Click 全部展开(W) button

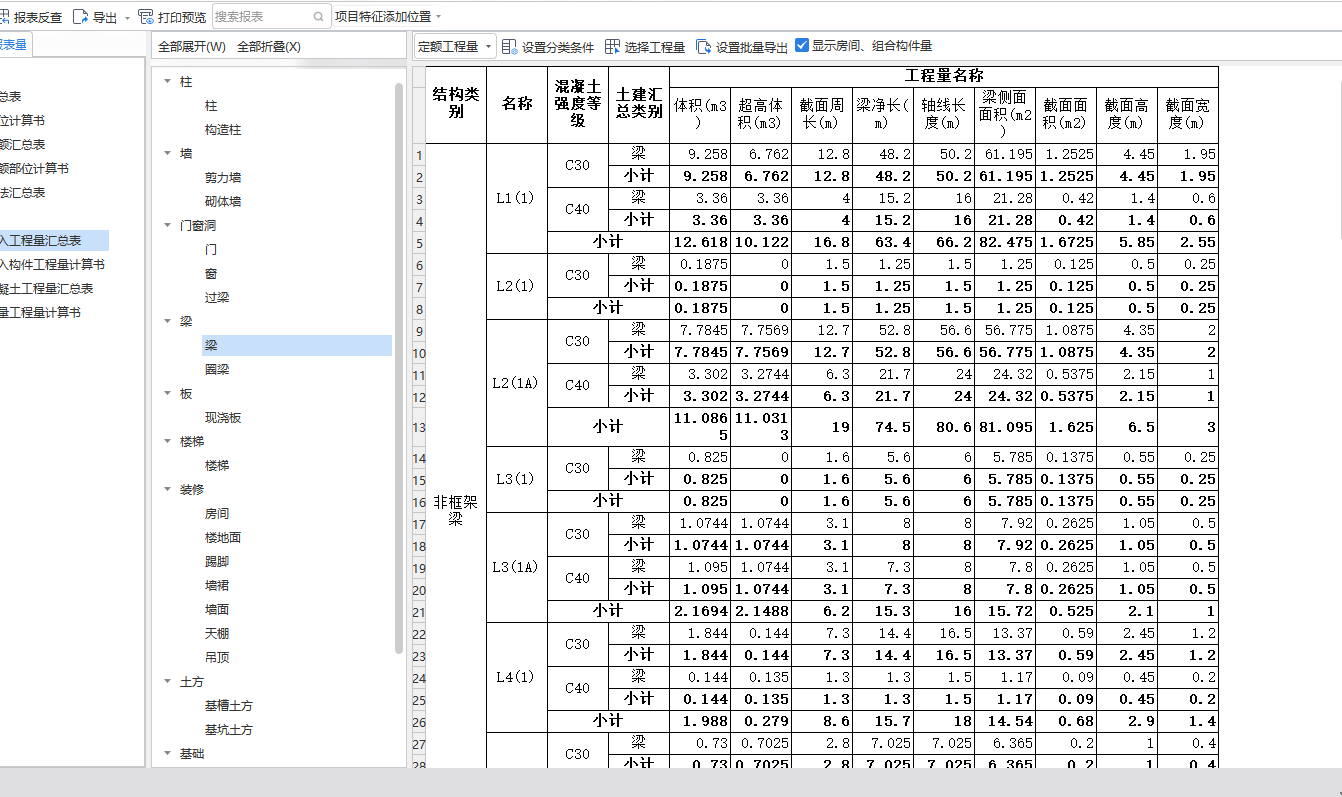click(192, 47)
